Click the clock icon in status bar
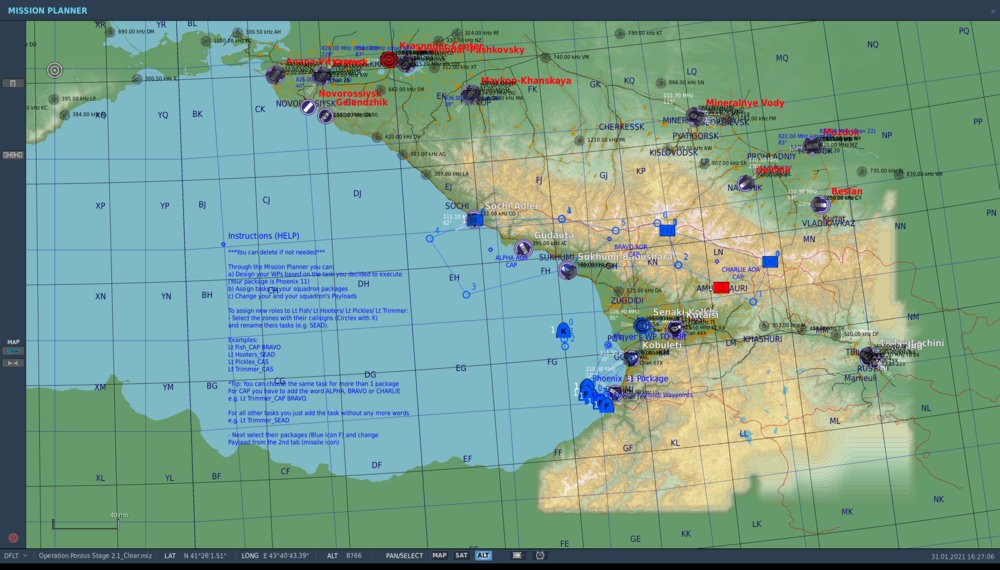 pyautogui.click(x=540, y=556)
